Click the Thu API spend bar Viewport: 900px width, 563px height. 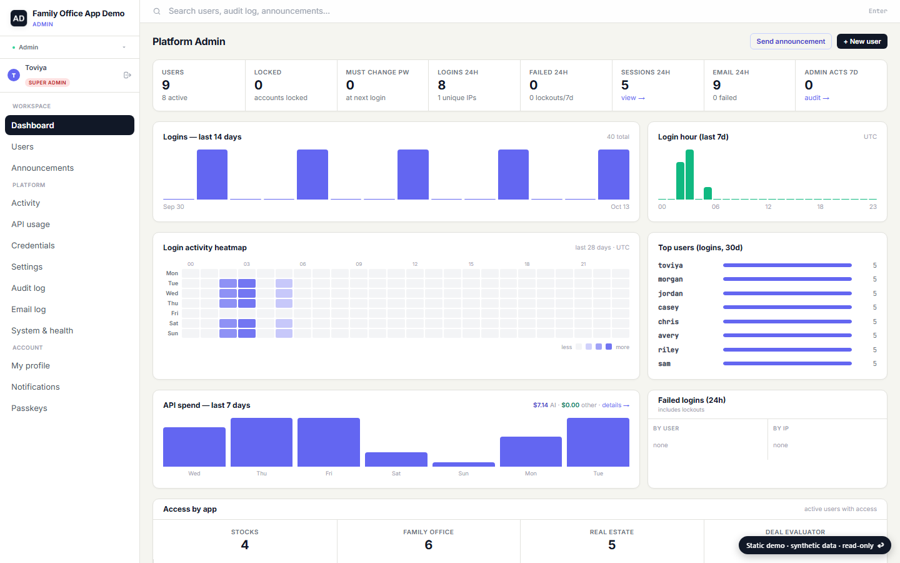point(262,442)
